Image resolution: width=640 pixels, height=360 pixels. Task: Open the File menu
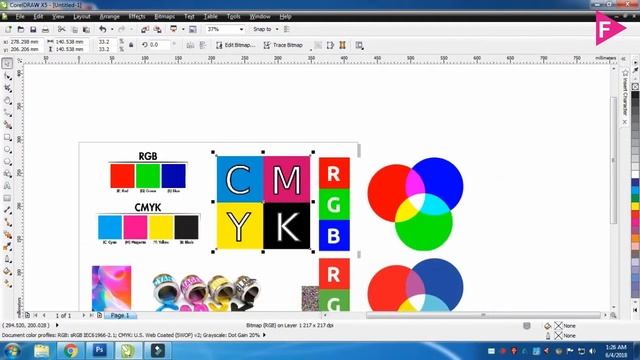20,16
